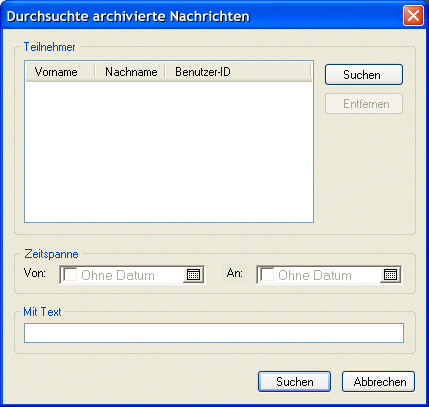Image resolution: width=429 pixels, height=407 pixels.
Task: Sort by the Benutzer-ID column header
Action: click(238, 72)
